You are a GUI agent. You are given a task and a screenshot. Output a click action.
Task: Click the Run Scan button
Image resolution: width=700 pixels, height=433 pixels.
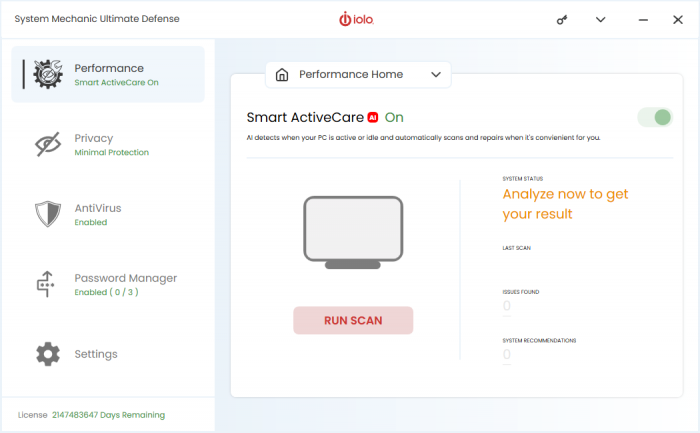coord(353,321)
